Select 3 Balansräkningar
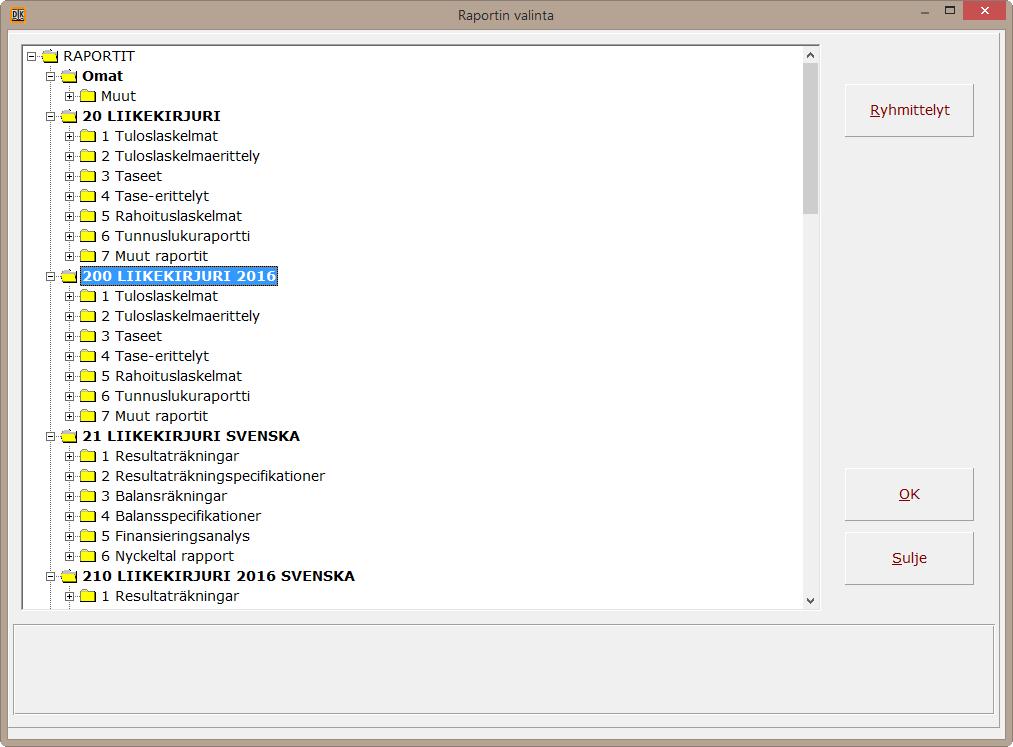 point(164,496)
